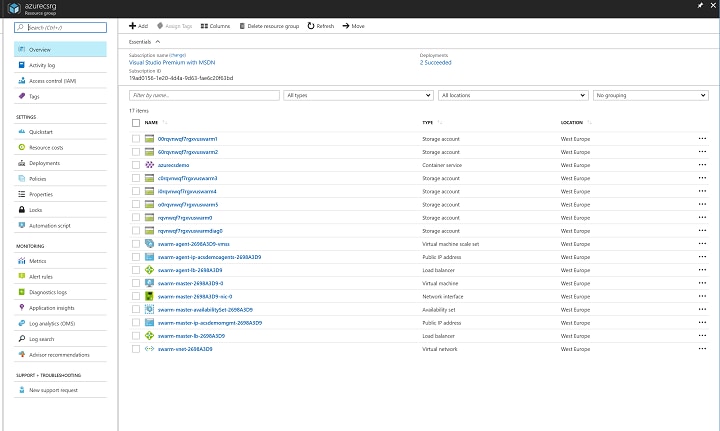Click the 2 Succeeded deployments link
The image size is (720, 431).
[x=435, y=62]
